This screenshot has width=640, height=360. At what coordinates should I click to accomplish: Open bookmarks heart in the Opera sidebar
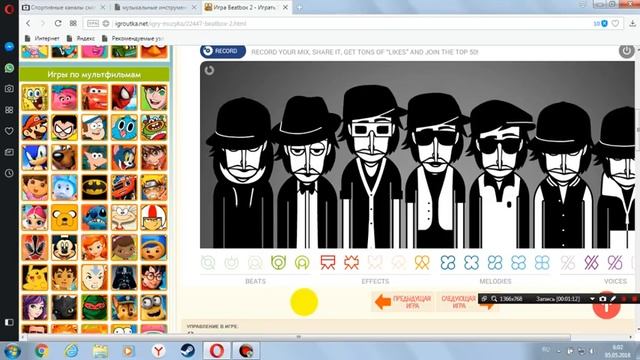coord(9,131)
